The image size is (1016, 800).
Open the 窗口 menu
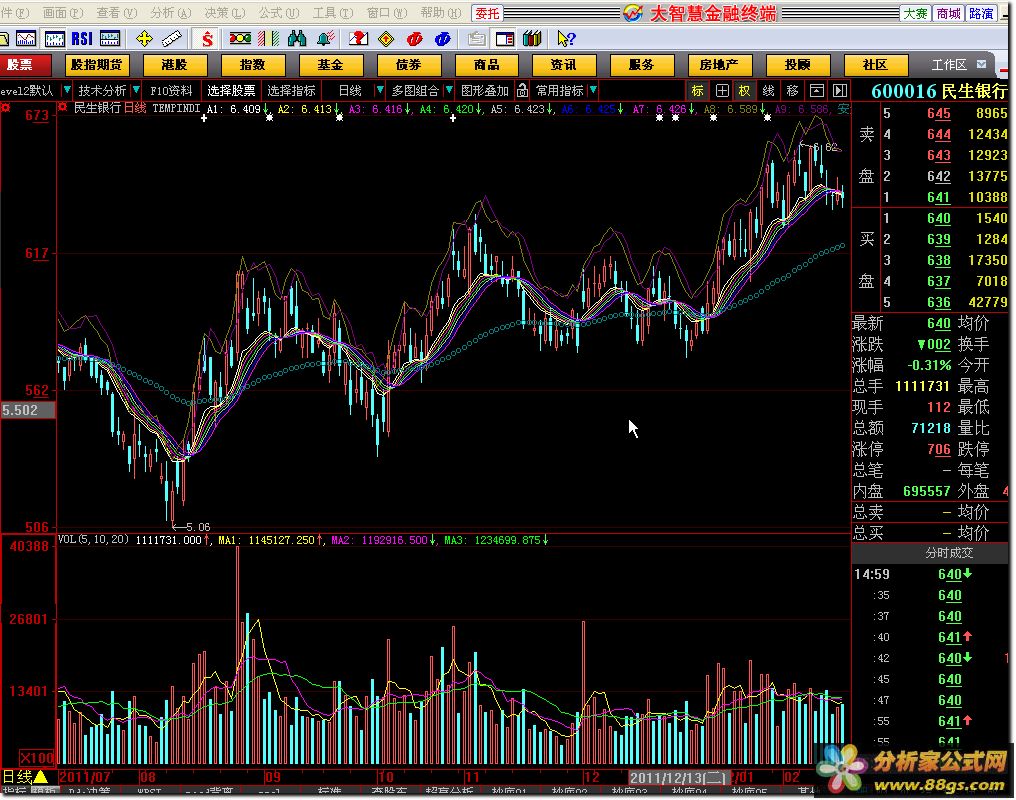[x=387, y=13]
